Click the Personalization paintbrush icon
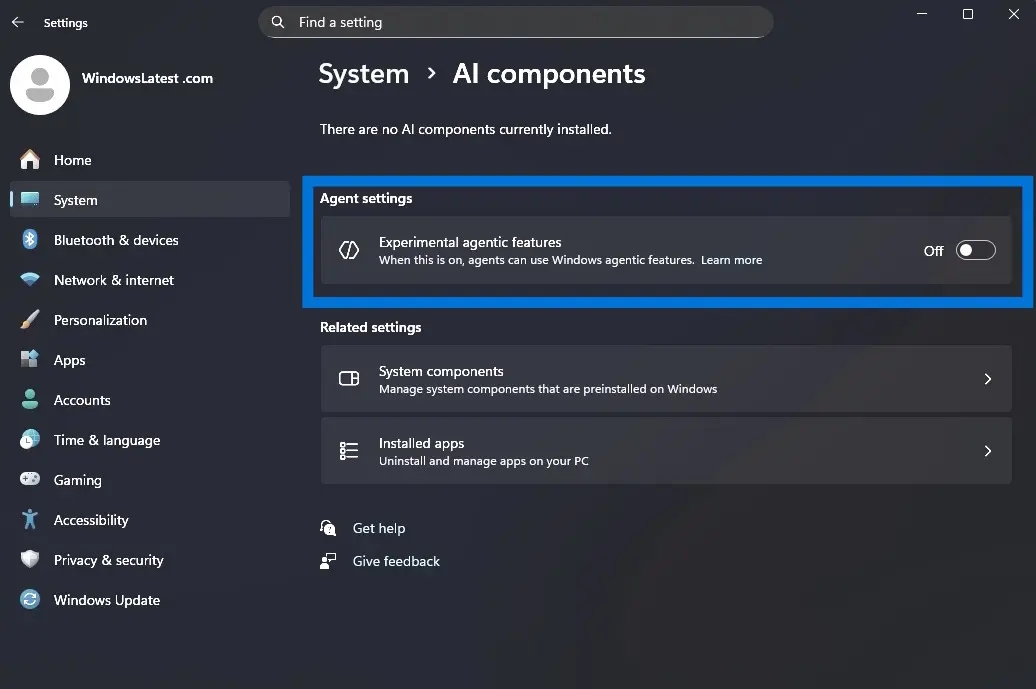Screen dimensions: 1036x689 30,320
